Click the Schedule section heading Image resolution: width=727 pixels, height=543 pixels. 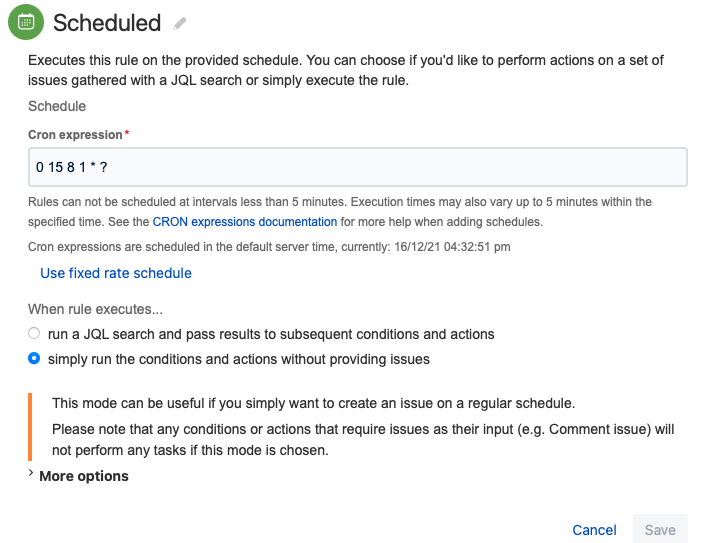[57, 106]
